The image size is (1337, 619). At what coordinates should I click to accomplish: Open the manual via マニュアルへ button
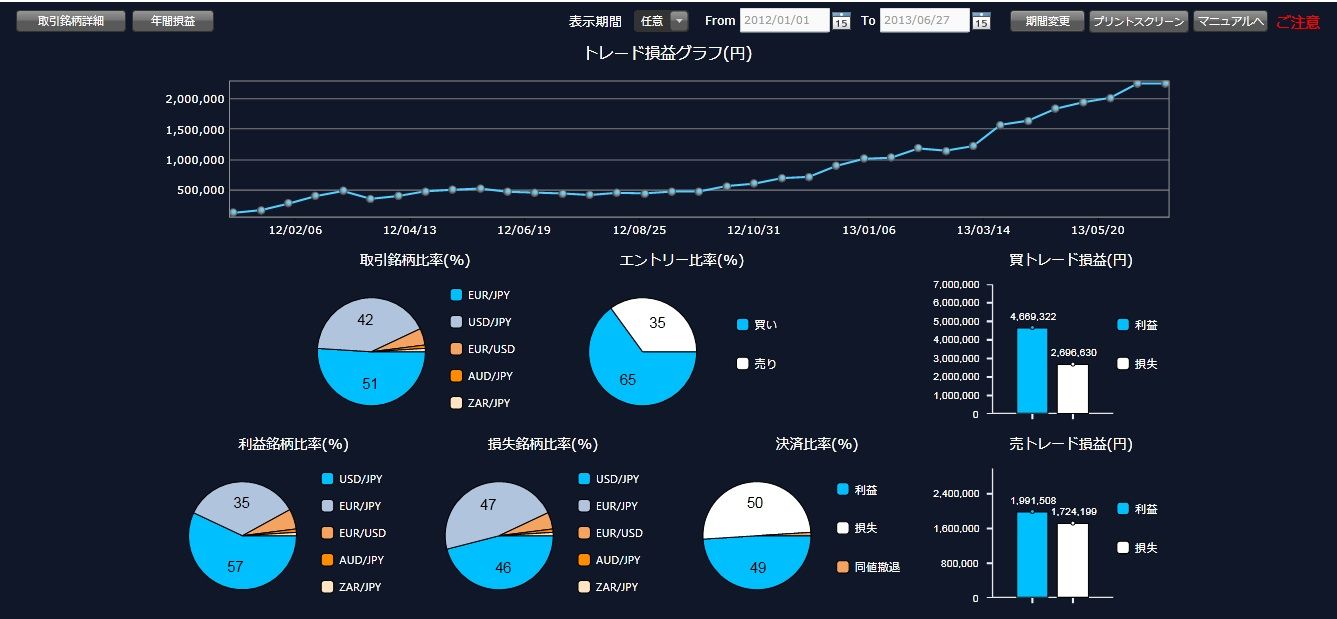(x=1230, y=21)
